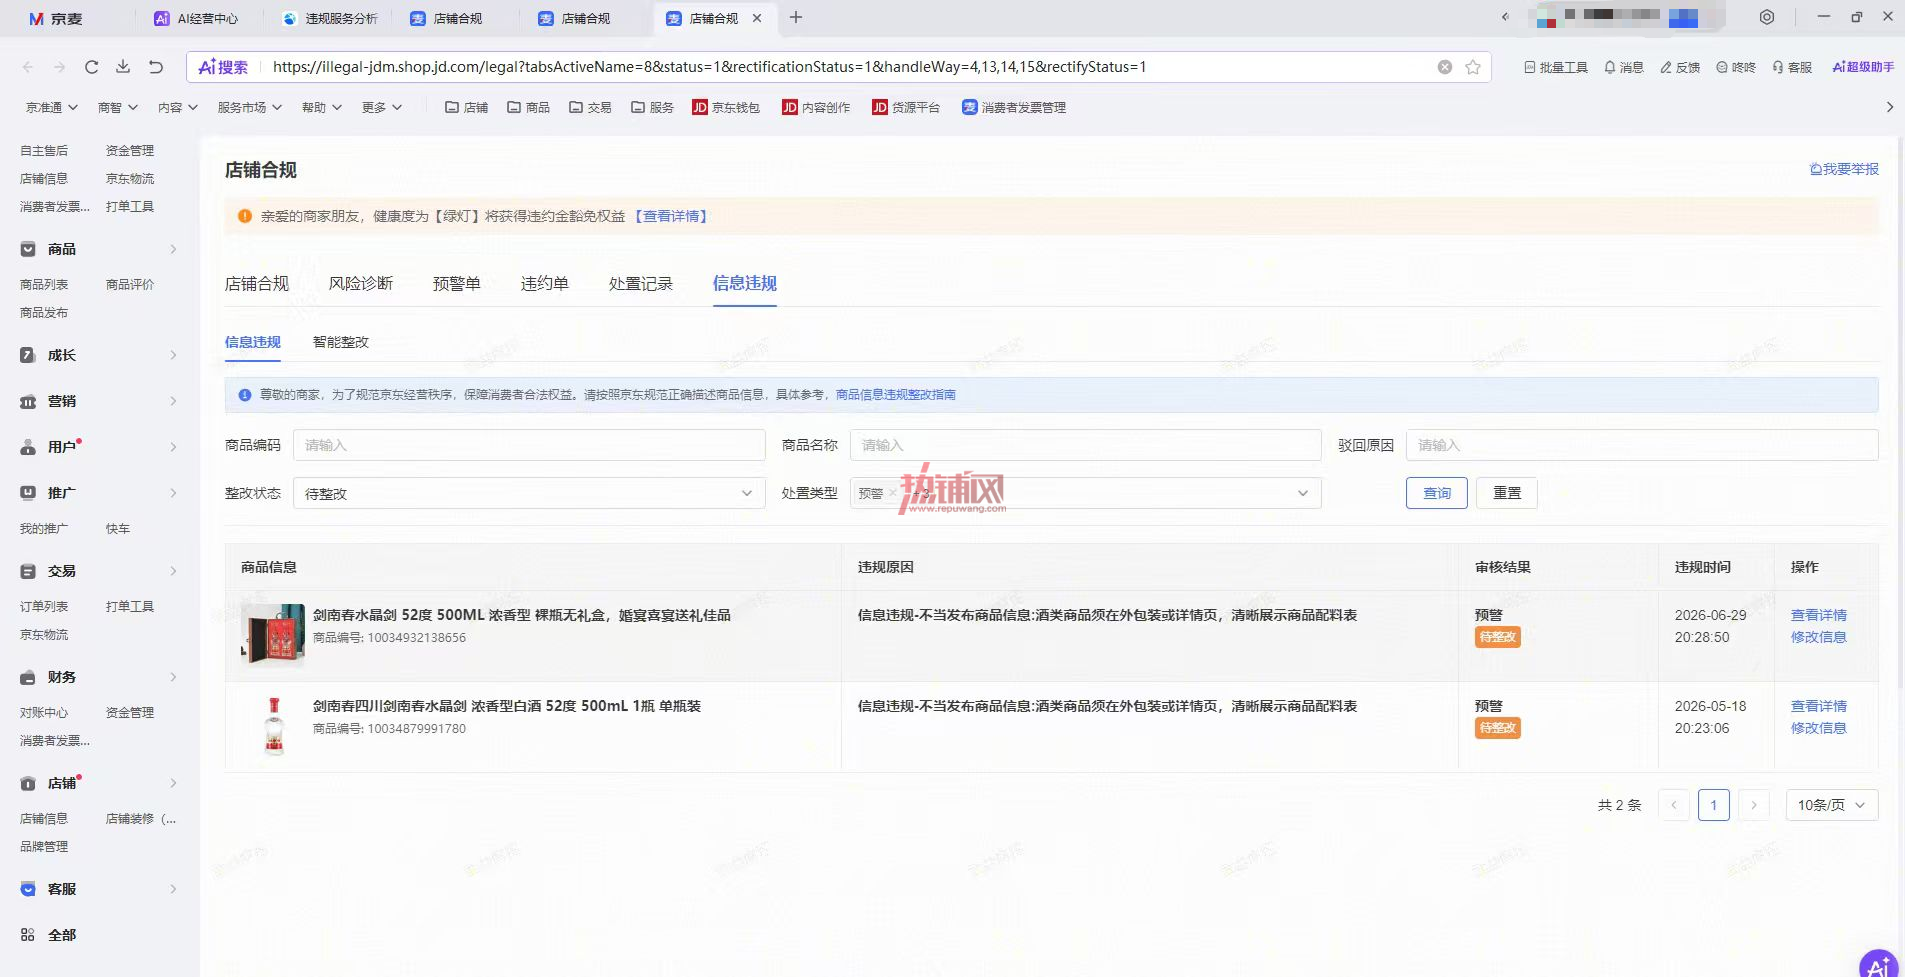This screenshot has width=1905, height=977.
Task: Click 查看详情 for product 10034879991780
Action: [x=1819, y=706]
